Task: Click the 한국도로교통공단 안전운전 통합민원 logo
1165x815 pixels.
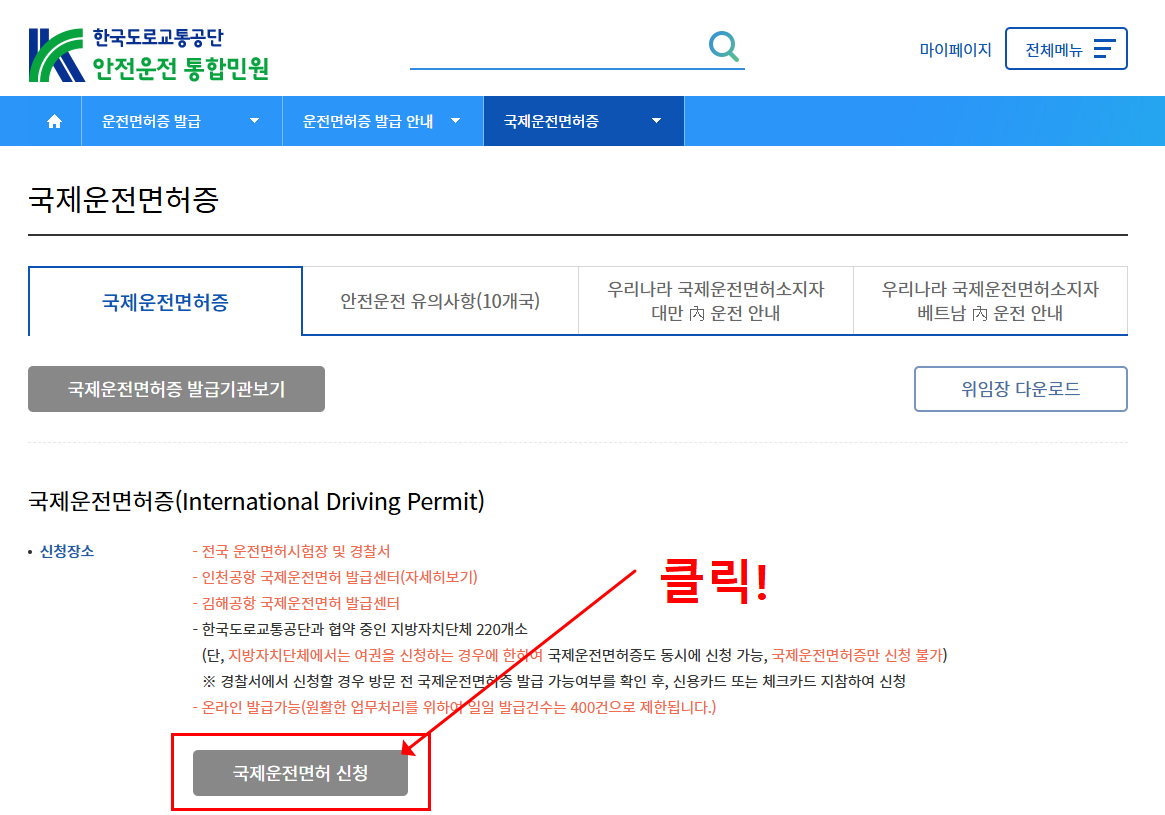Action: 149,54
